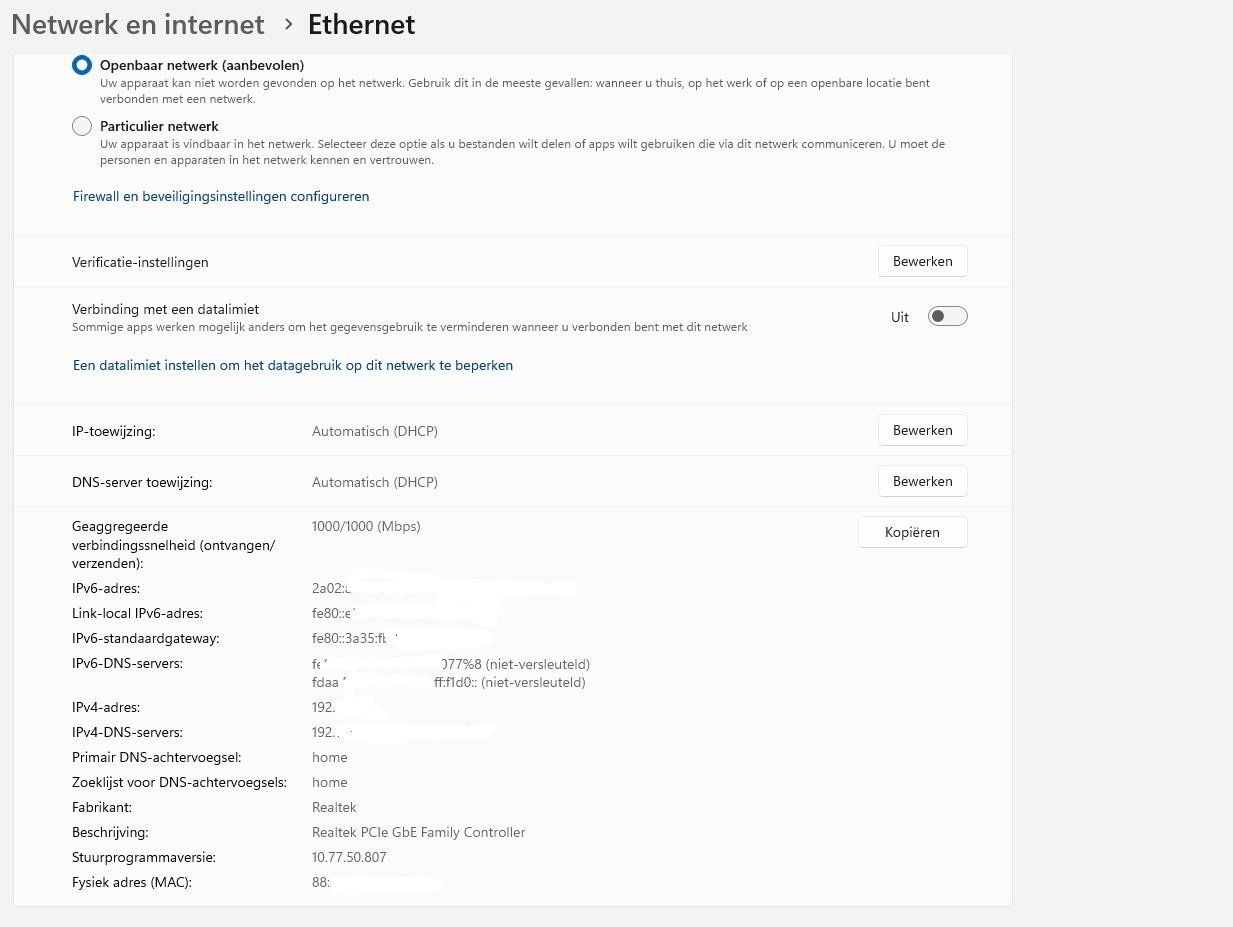Open Firewall en beveiligingsinstellingen configureren link
Viewport: 1233px width, 927px height.
click(221, 197)
